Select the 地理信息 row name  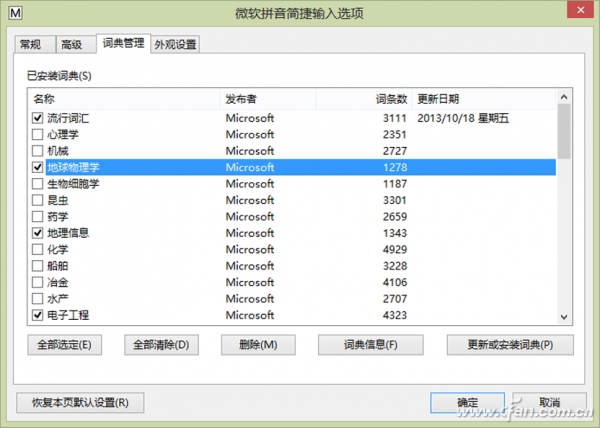[x=68, y=233]
